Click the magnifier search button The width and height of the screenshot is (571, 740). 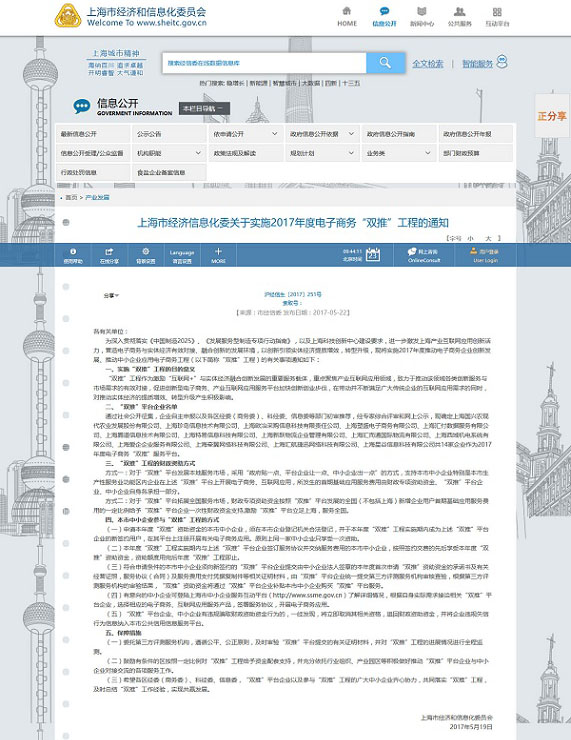385,63
